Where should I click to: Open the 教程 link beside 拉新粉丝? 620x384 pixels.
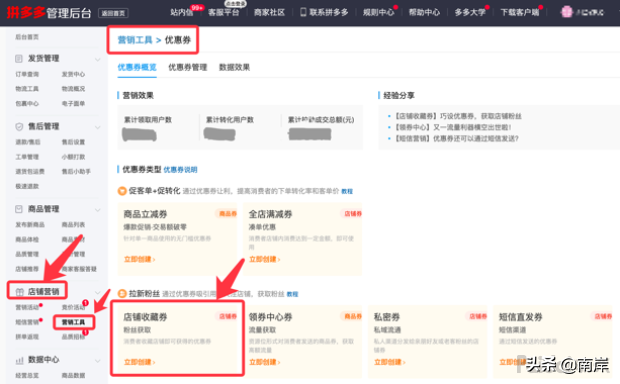click(293, 294)
